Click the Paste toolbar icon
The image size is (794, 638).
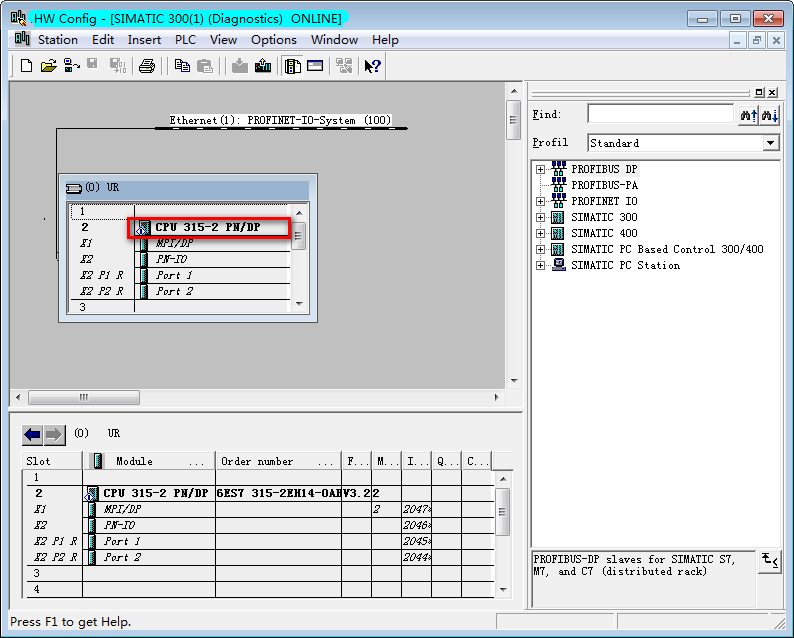205,66
